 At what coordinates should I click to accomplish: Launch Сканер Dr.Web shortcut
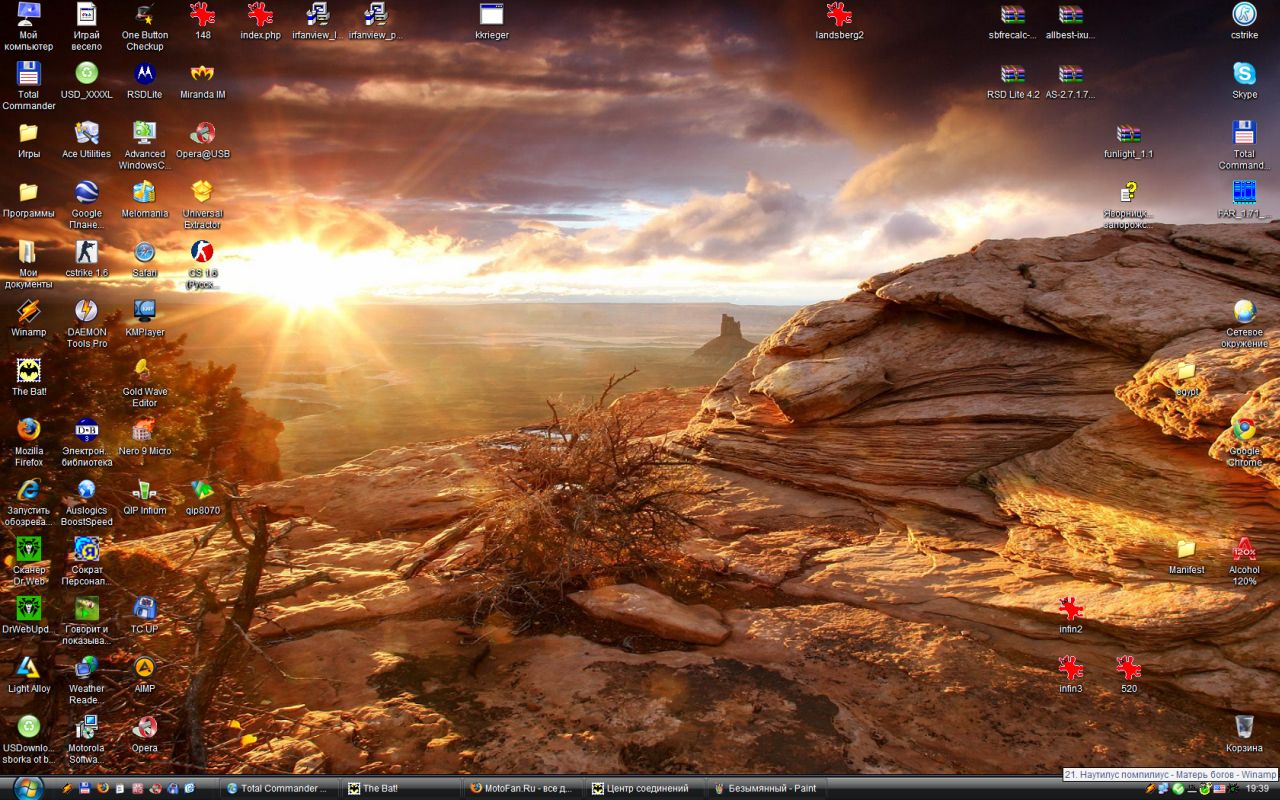point(28,561)
